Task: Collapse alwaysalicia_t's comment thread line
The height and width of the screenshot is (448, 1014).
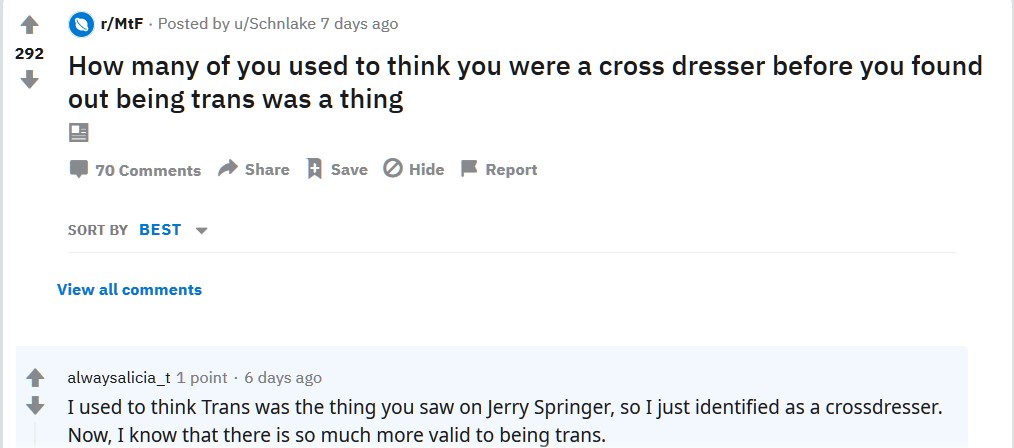Action: pos(35,434)
